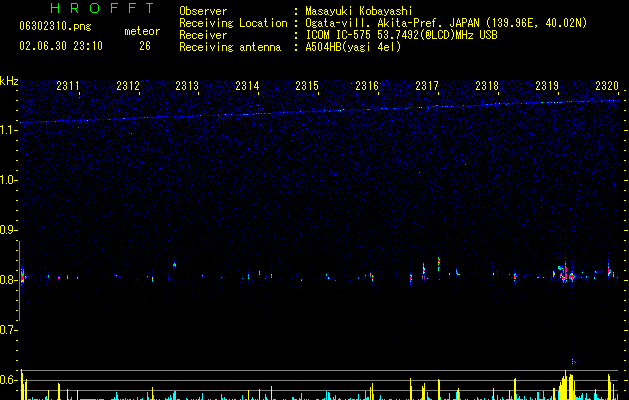
Task: Select the file name 06302310.png
Action: pos(55,27)
